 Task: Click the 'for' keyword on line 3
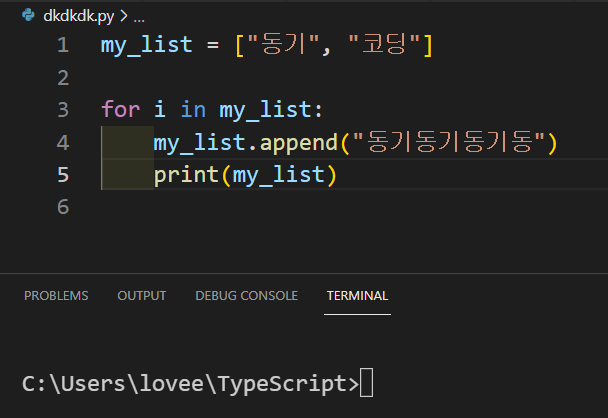click(121, 109)
